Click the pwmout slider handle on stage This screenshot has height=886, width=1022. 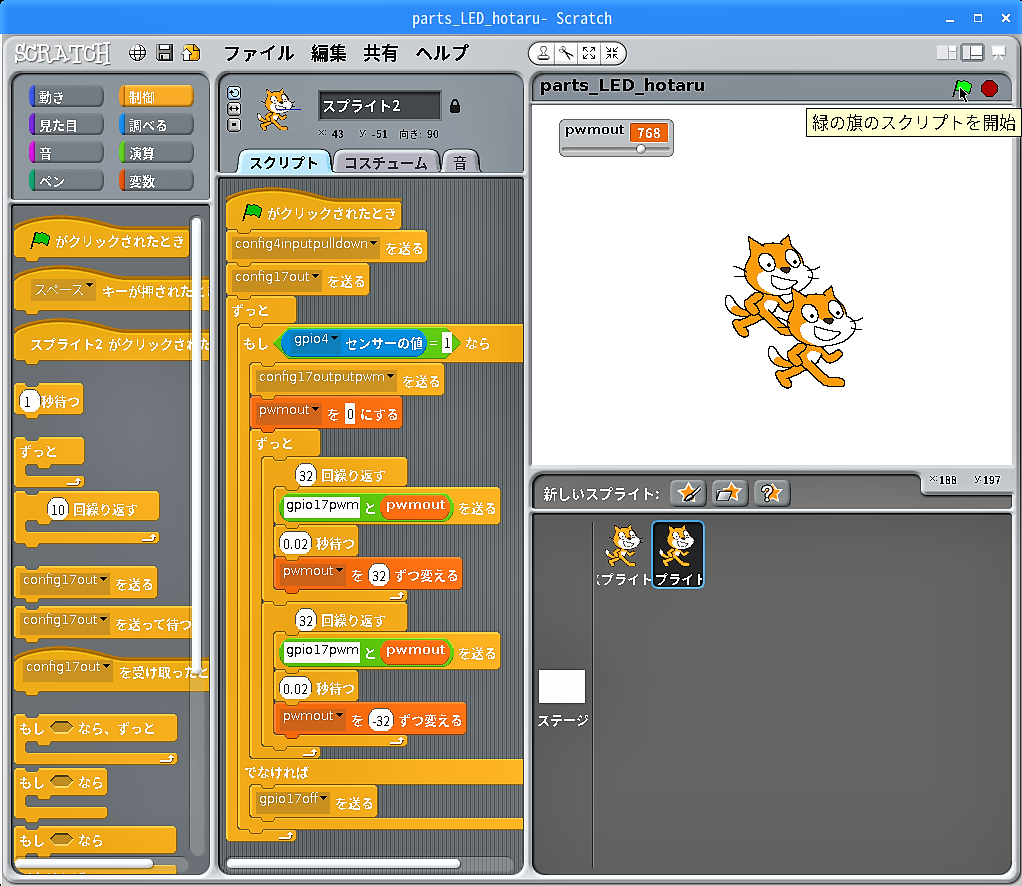click(x=641, y=149)
